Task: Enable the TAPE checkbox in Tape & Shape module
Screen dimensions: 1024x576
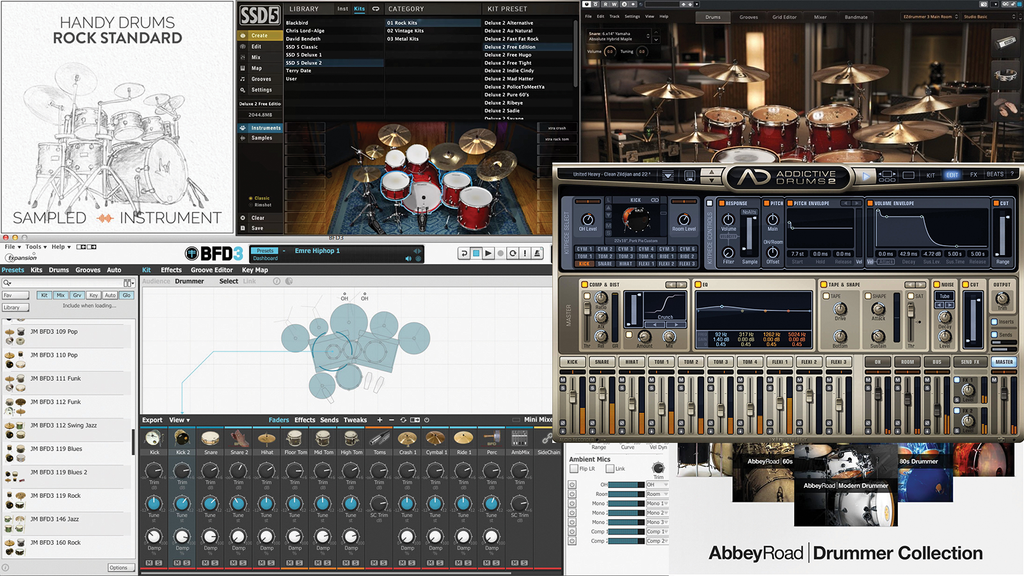Action: click(826, 295)
